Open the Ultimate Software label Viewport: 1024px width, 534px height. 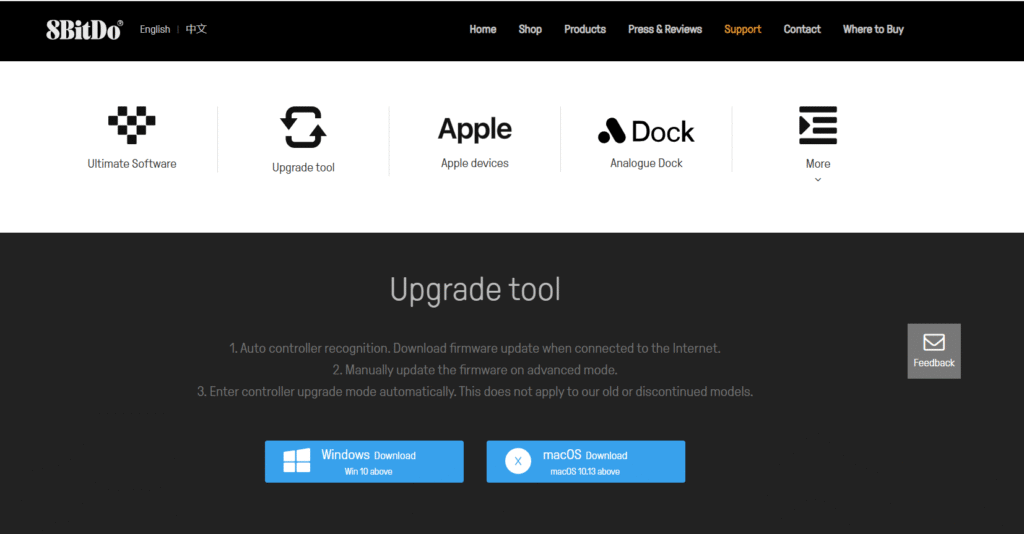(x=132, y=164)
